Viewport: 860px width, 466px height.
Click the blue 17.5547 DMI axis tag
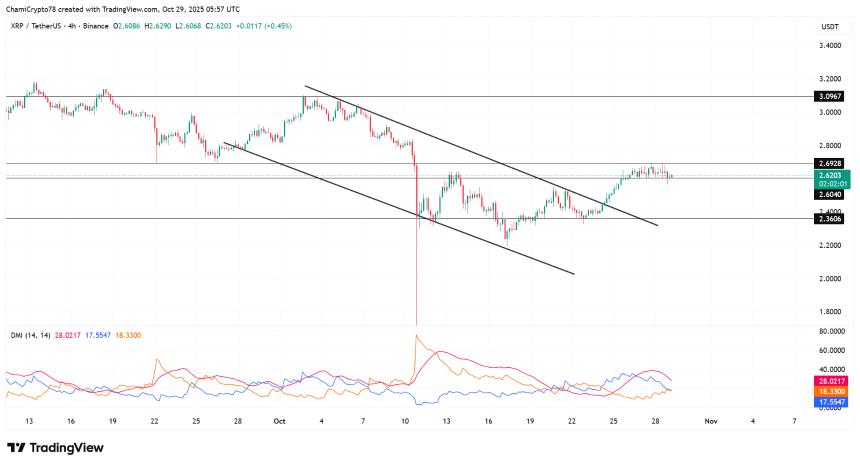(831, 402)
